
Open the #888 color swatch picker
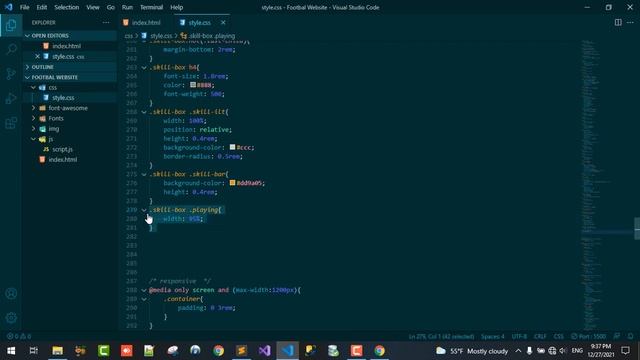point(193,85)
